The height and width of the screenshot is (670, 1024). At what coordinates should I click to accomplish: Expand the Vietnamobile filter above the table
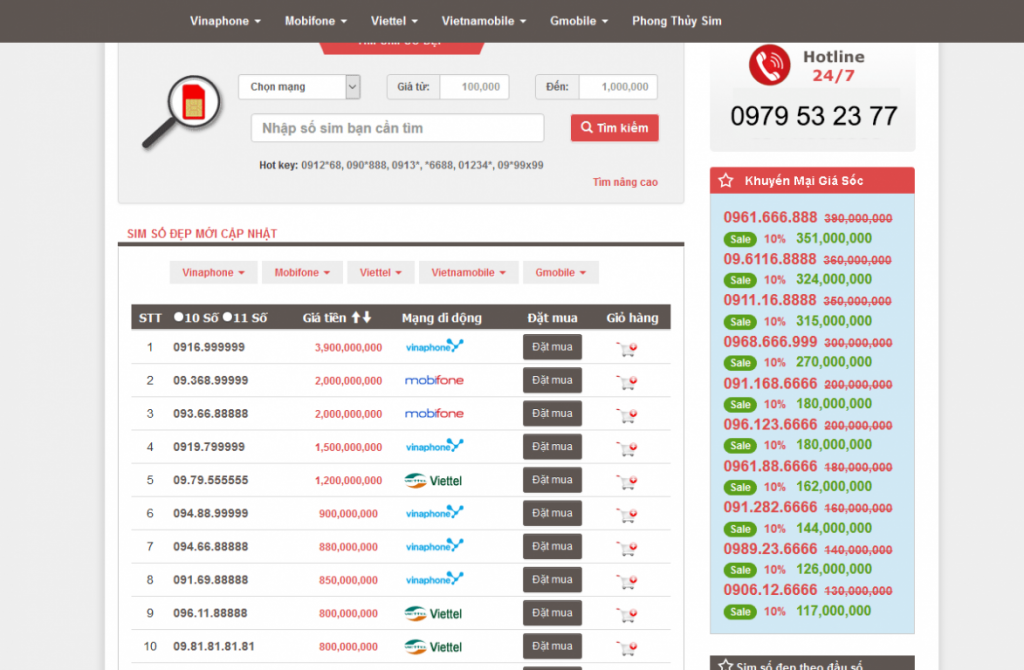(468, 273)
